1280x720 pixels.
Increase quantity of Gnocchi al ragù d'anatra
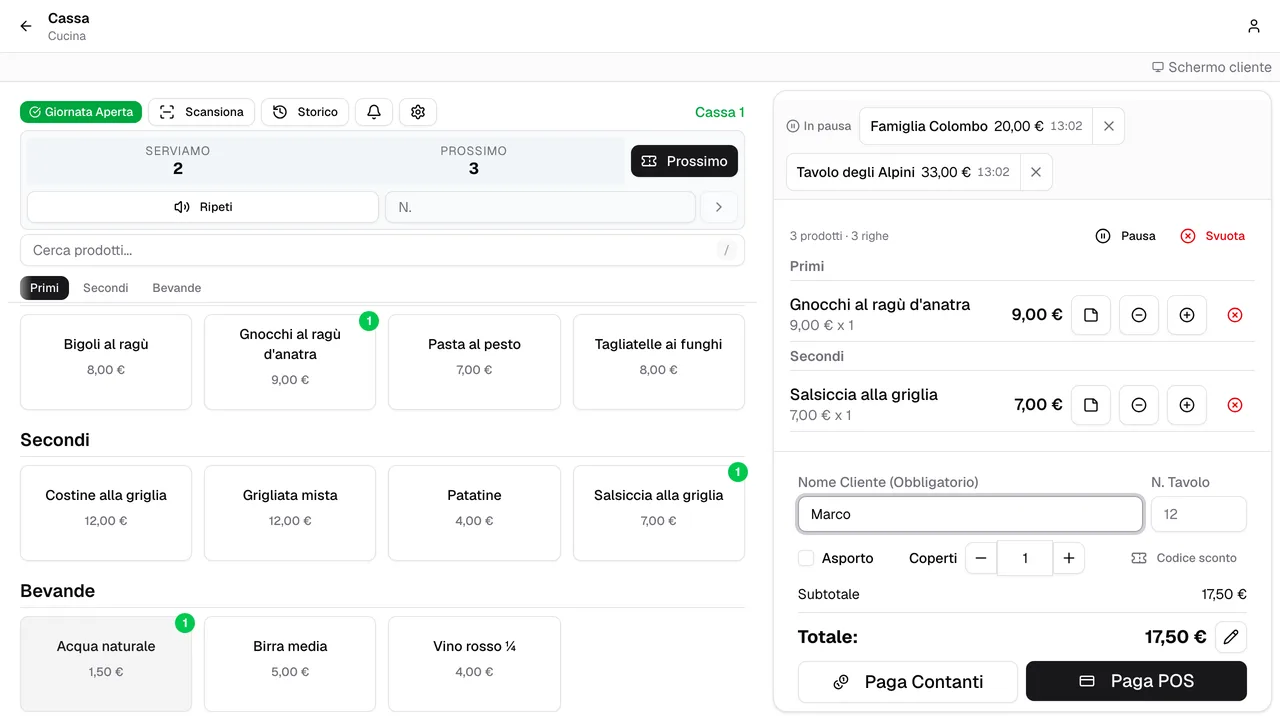pyautogui.click(x=1187, y=315)
